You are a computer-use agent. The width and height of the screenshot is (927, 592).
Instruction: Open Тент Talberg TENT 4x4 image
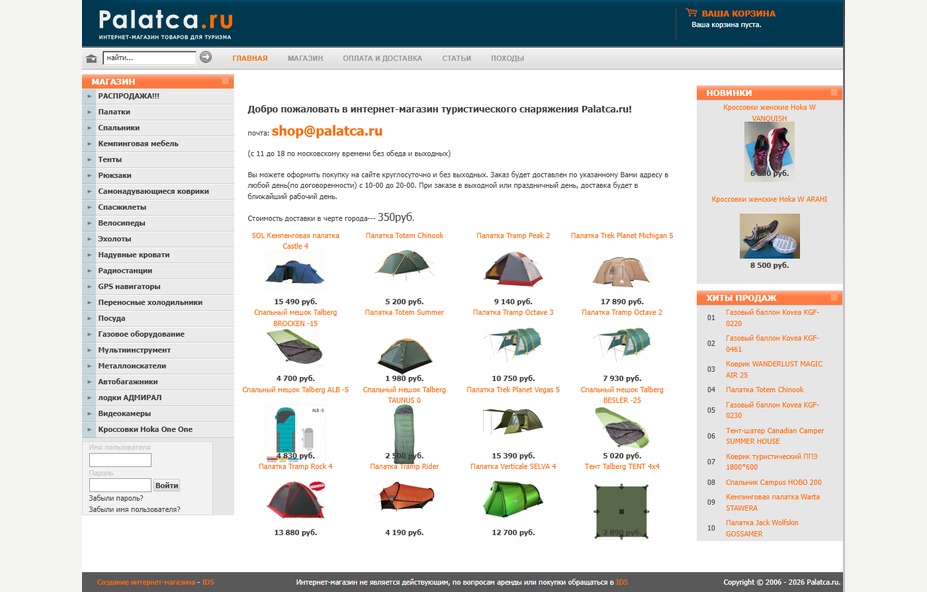621,511
